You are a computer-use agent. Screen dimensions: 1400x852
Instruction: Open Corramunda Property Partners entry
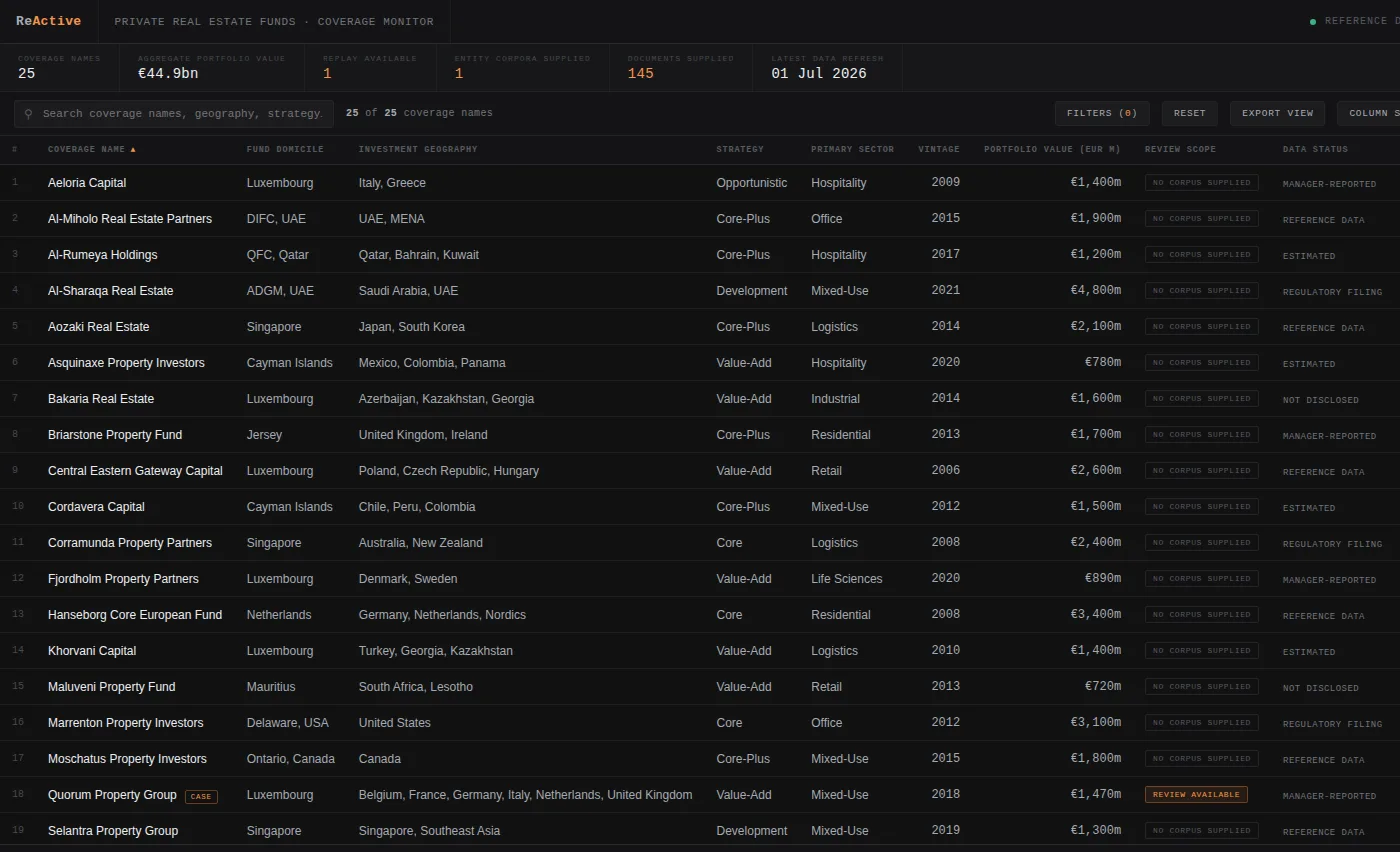coord(130,543)
